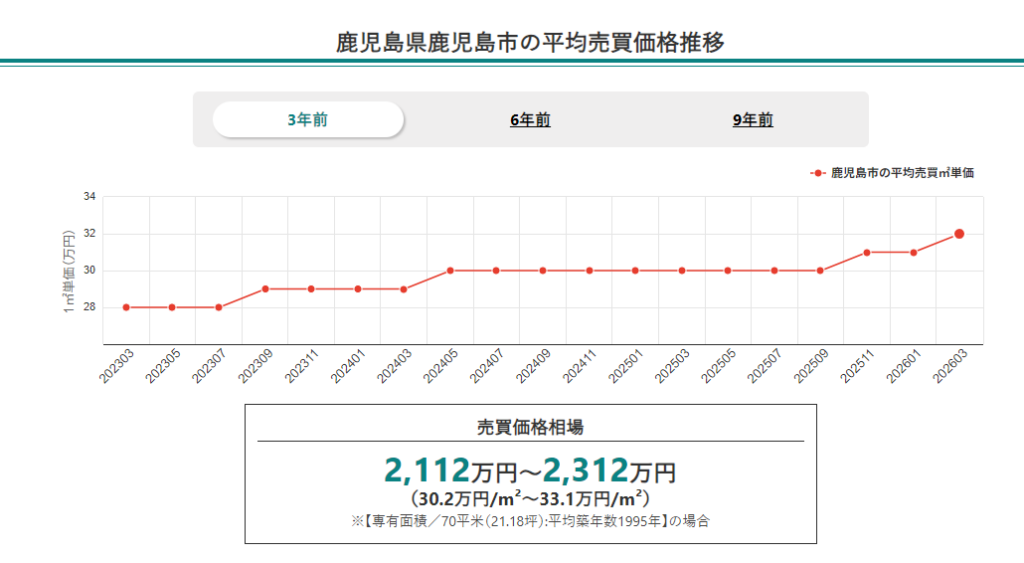Click the data point for 202401

coord(358,289)
